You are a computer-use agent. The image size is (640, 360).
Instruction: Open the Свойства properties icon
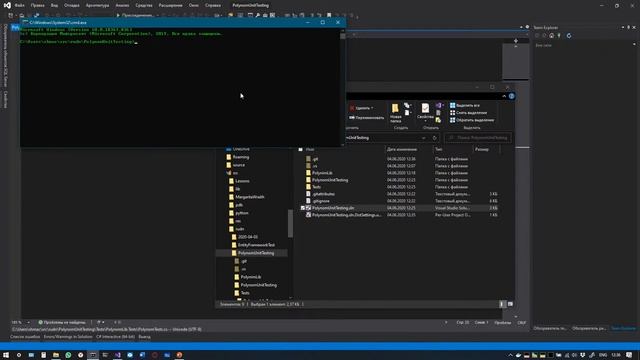(425, 112)
